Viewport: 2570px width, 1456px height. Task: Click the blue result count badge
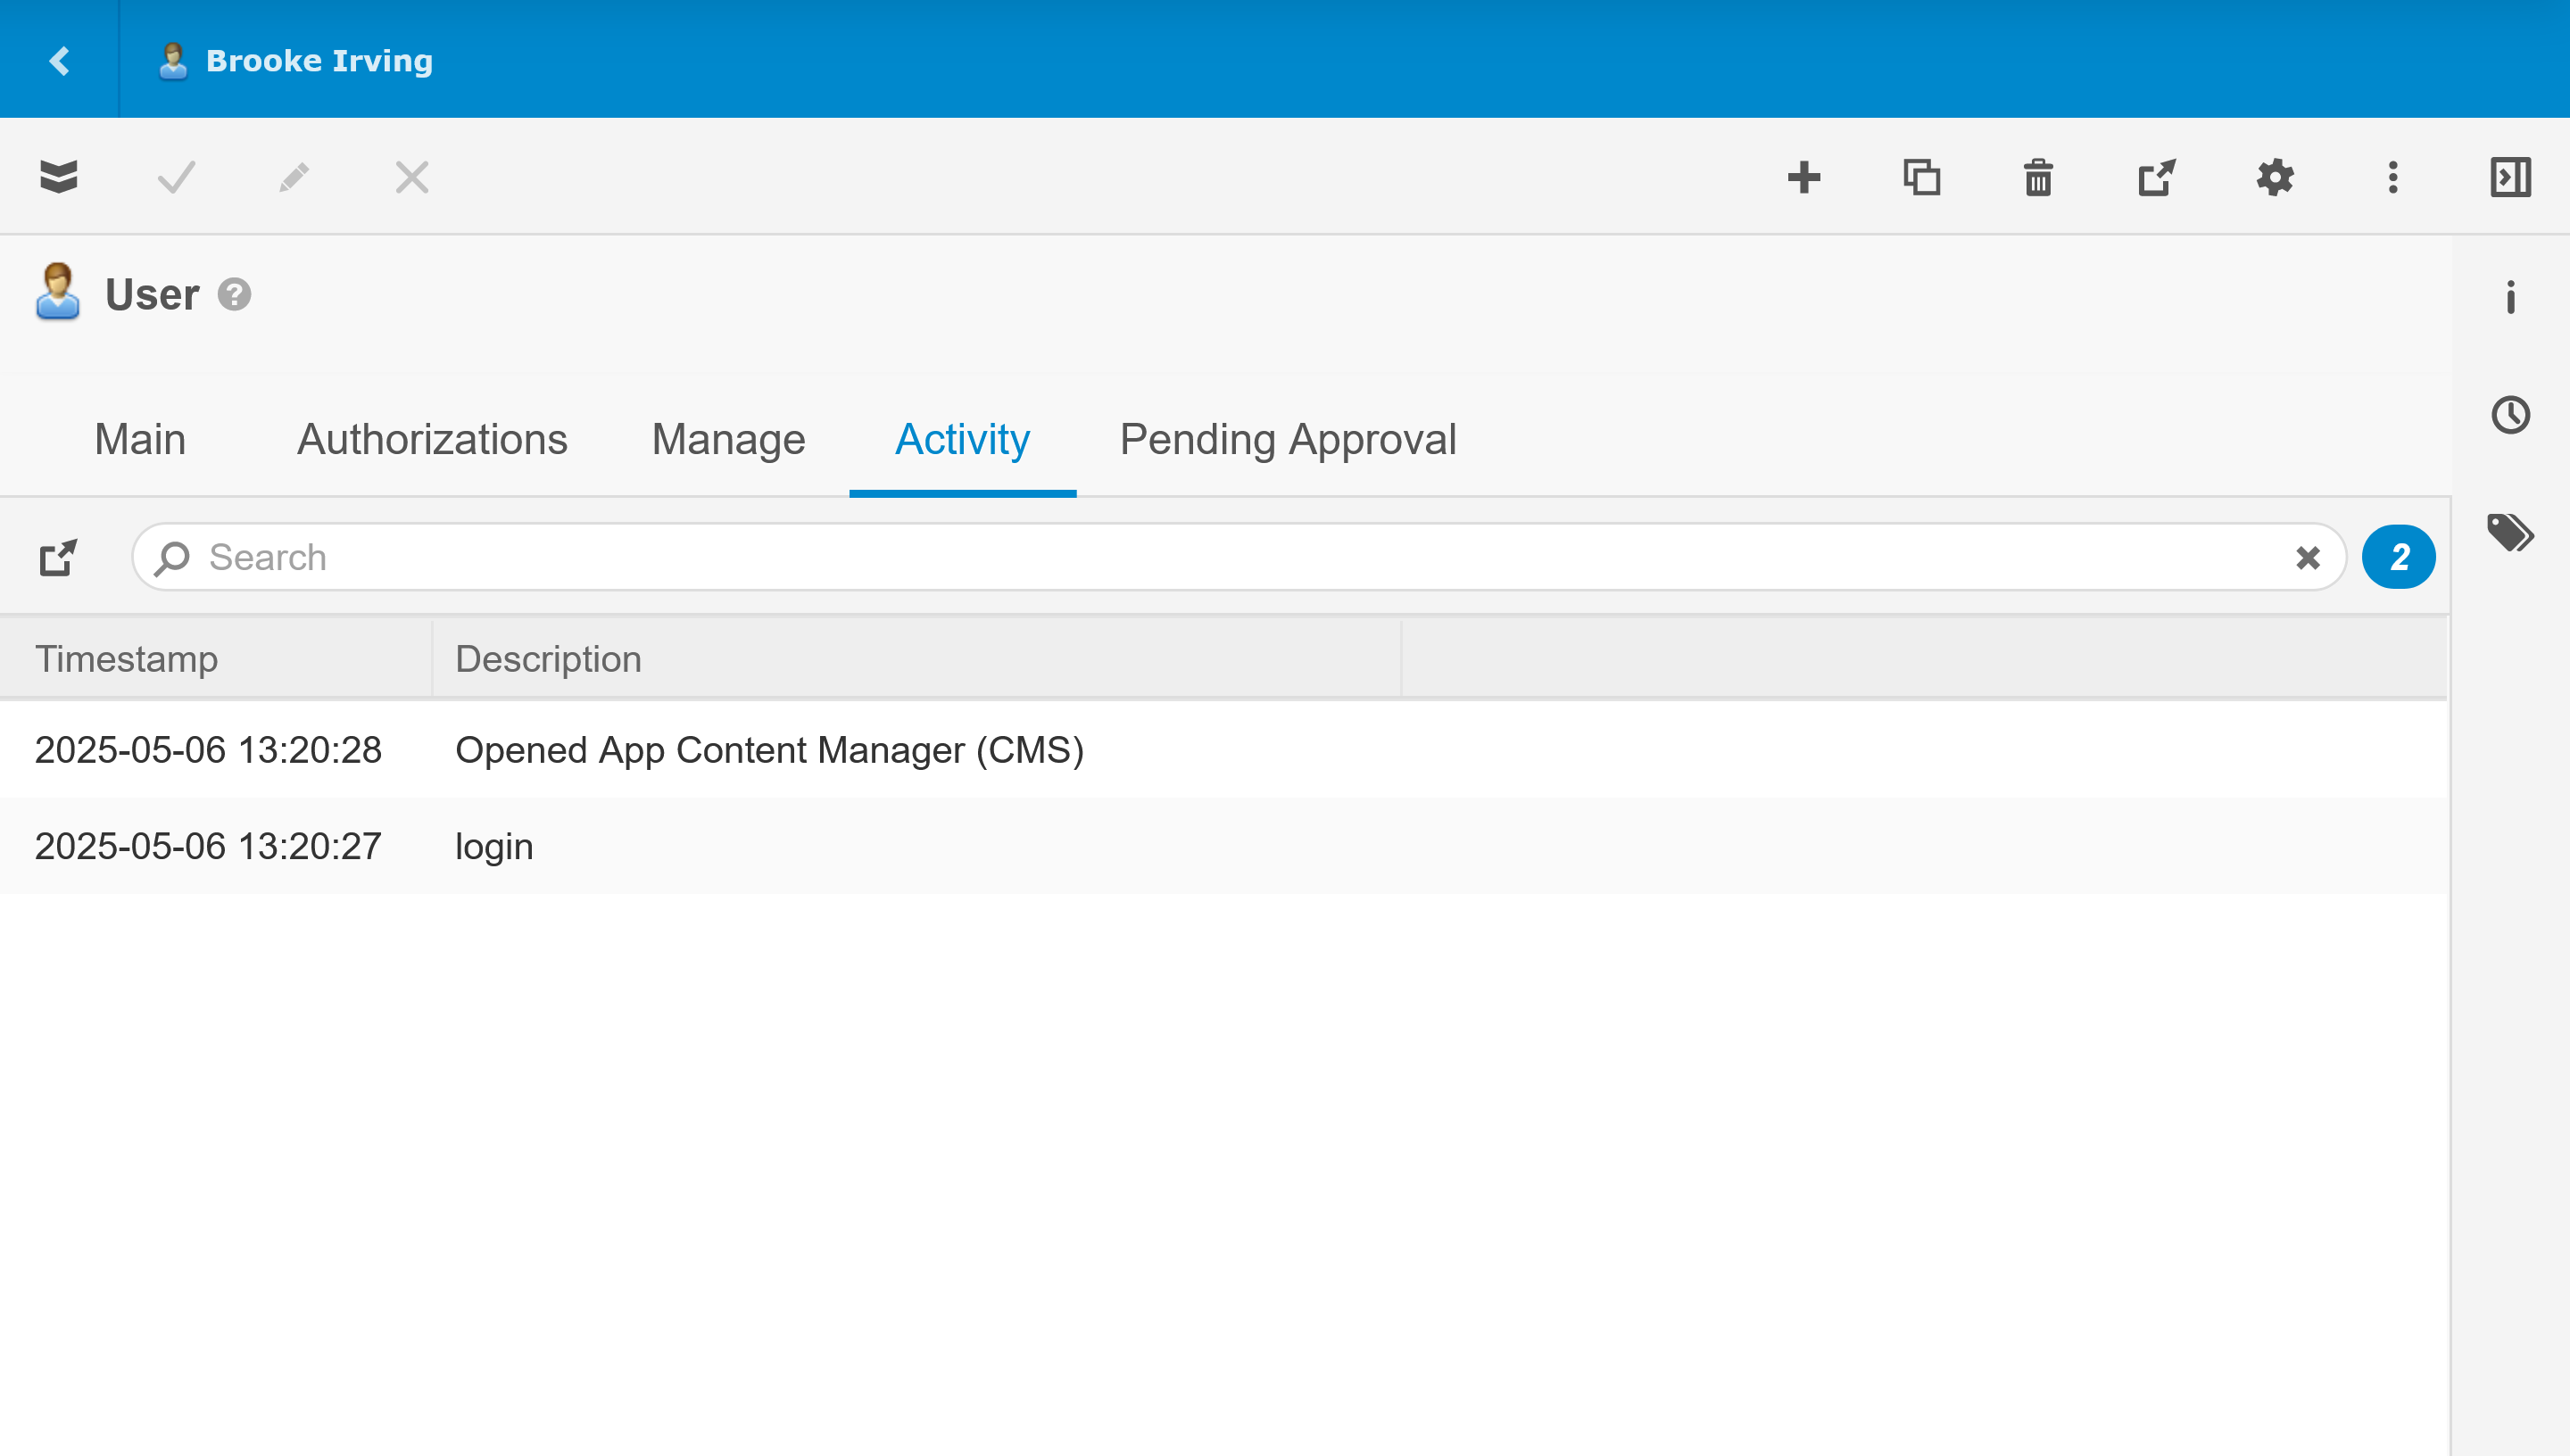(x=2398, y=557)
